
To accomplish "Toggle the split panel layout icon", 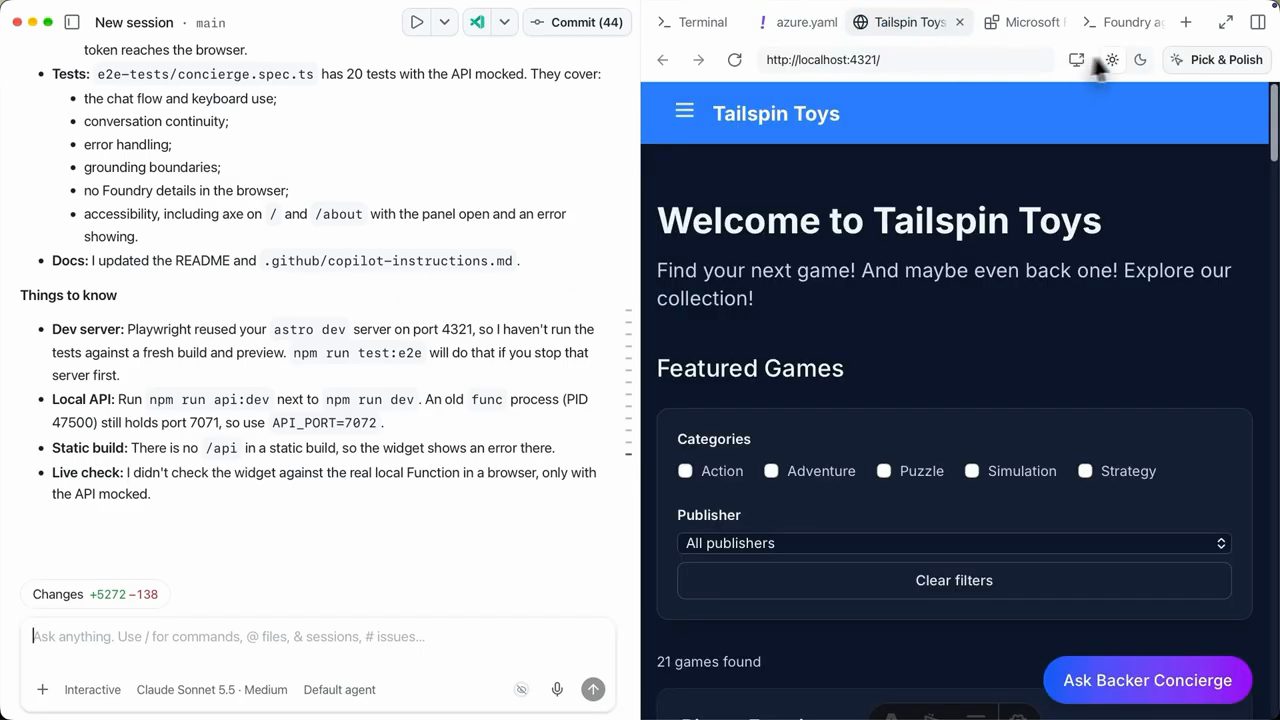I will coord(1258,22).
